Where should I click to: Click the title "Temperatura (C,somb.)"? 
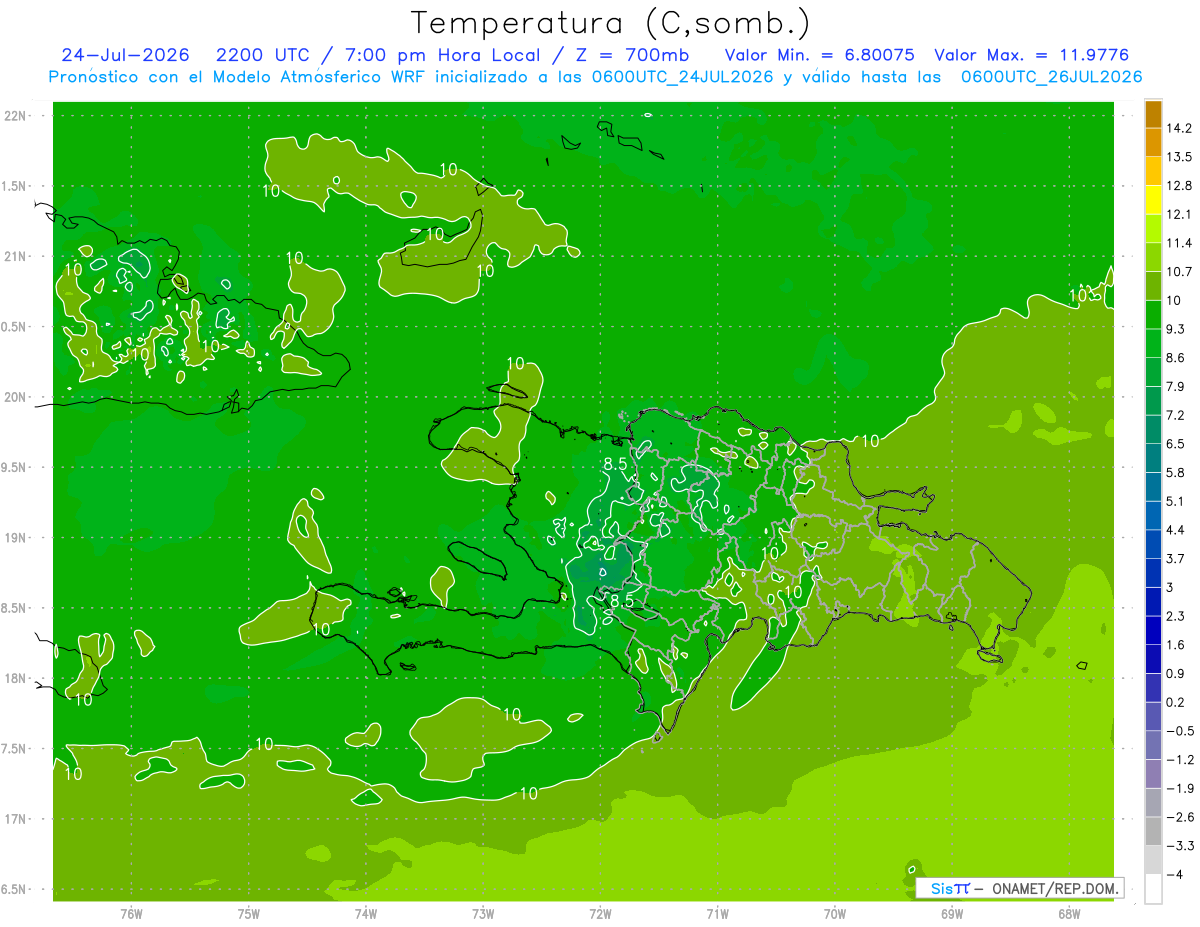tap(611, 23)
